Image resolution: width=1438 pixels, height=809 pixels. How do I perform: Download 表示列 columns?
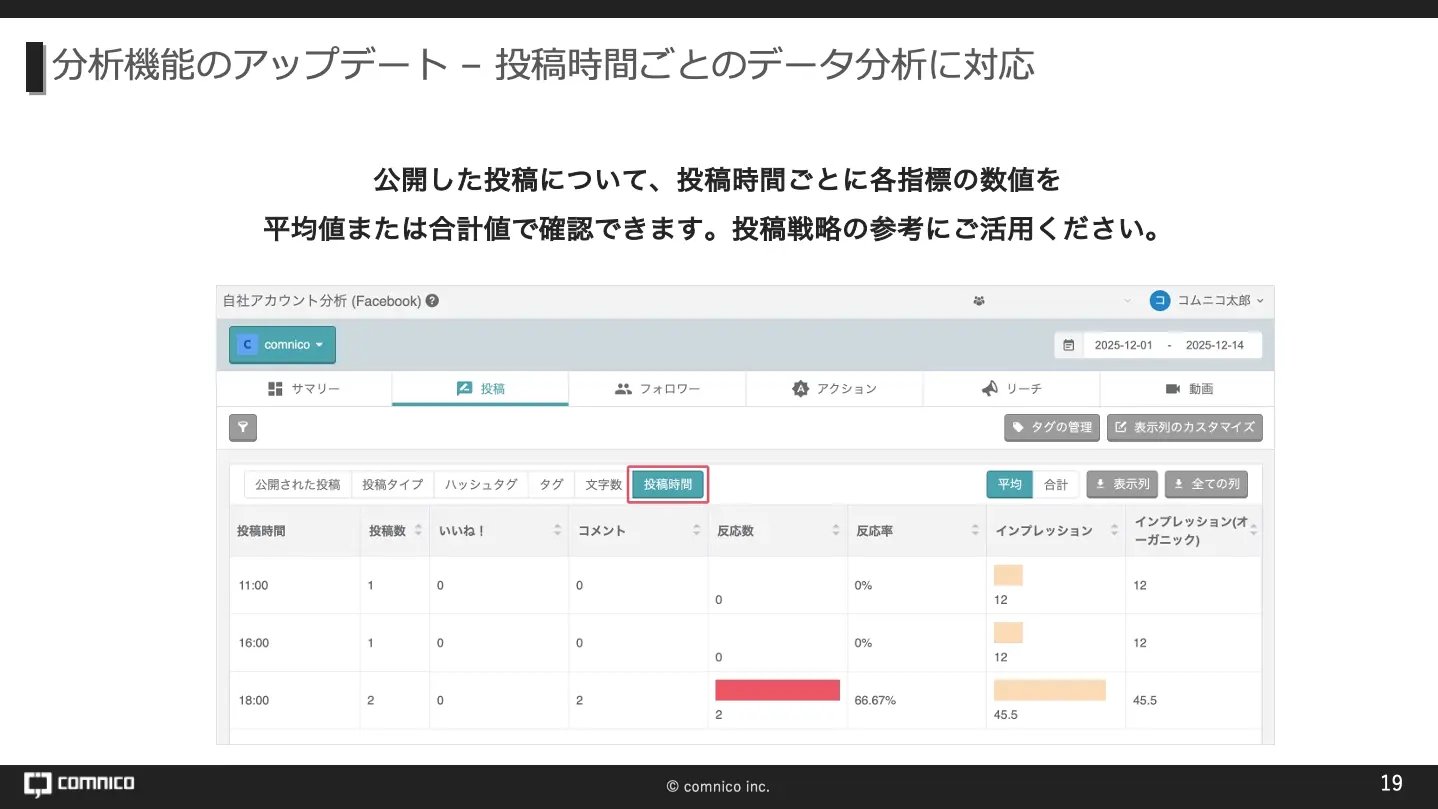(x=1122, y=484)
